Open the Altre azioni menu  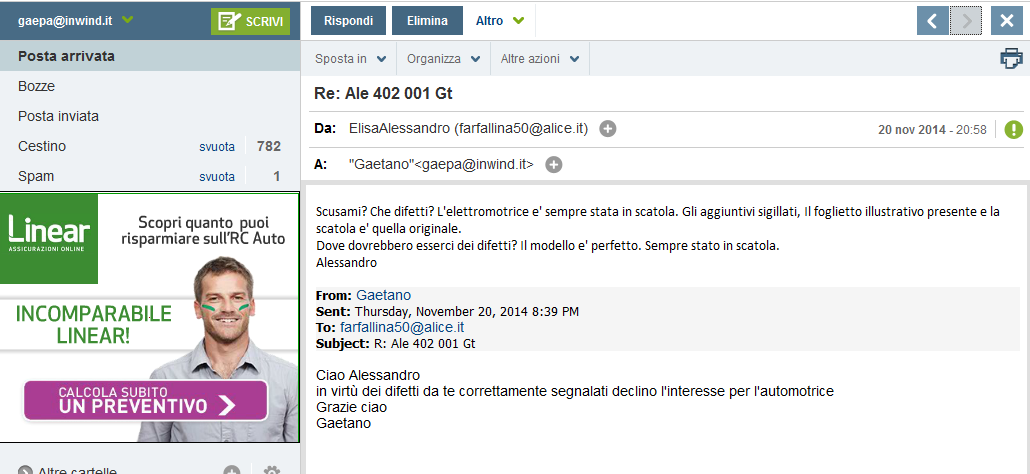click(x=539, y=59)
